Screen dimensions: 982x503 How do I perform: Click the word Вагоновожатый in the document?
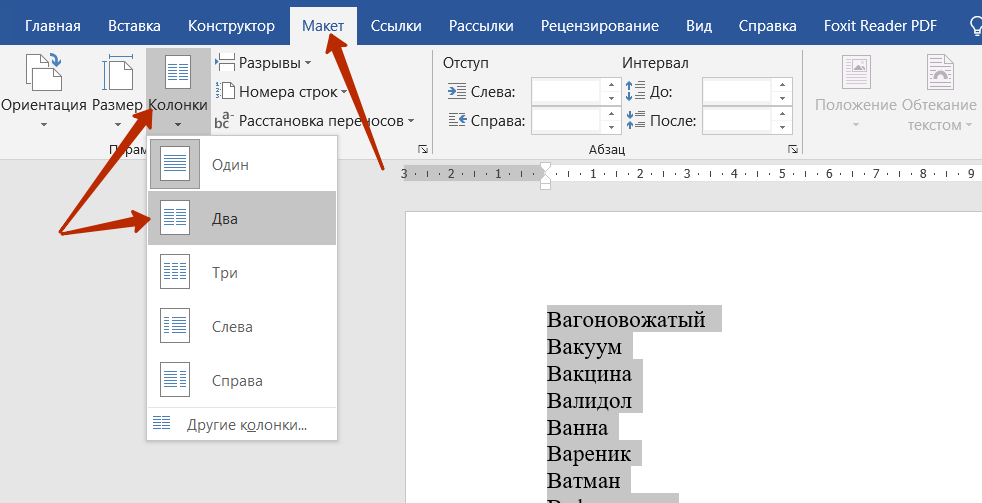(x=626, y=319)
